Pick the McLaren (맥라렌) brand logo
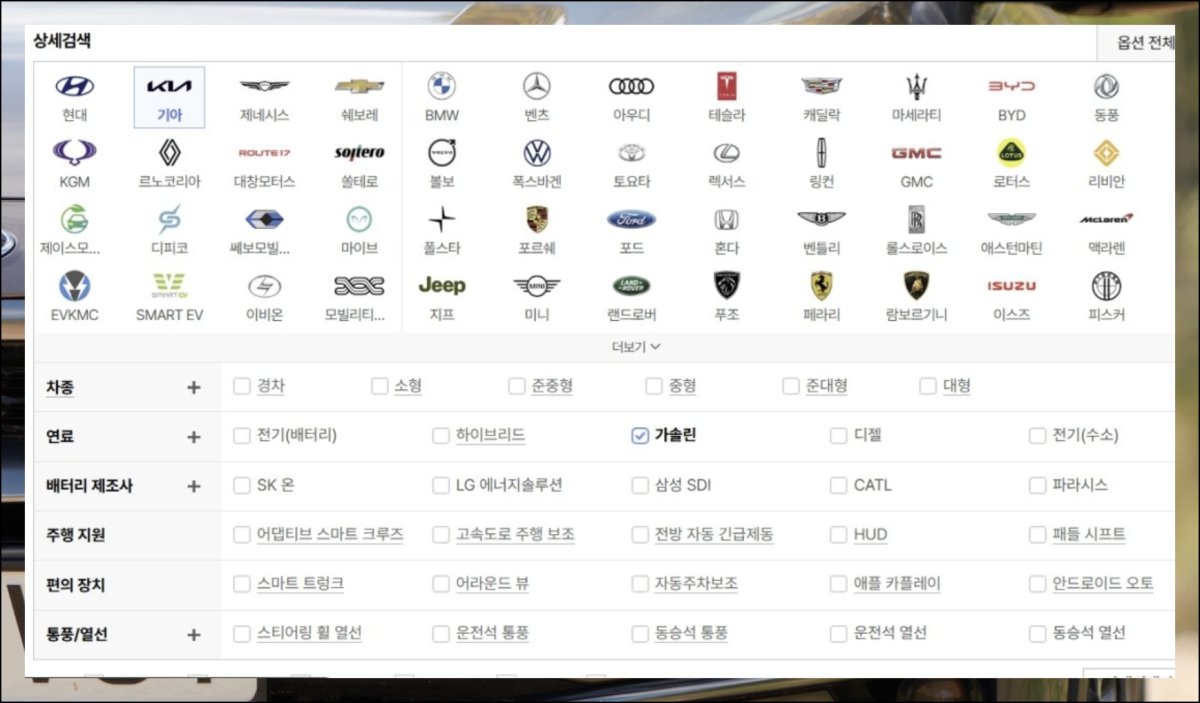This screenshot has width=1200, height=703. tap(1106, 219)
